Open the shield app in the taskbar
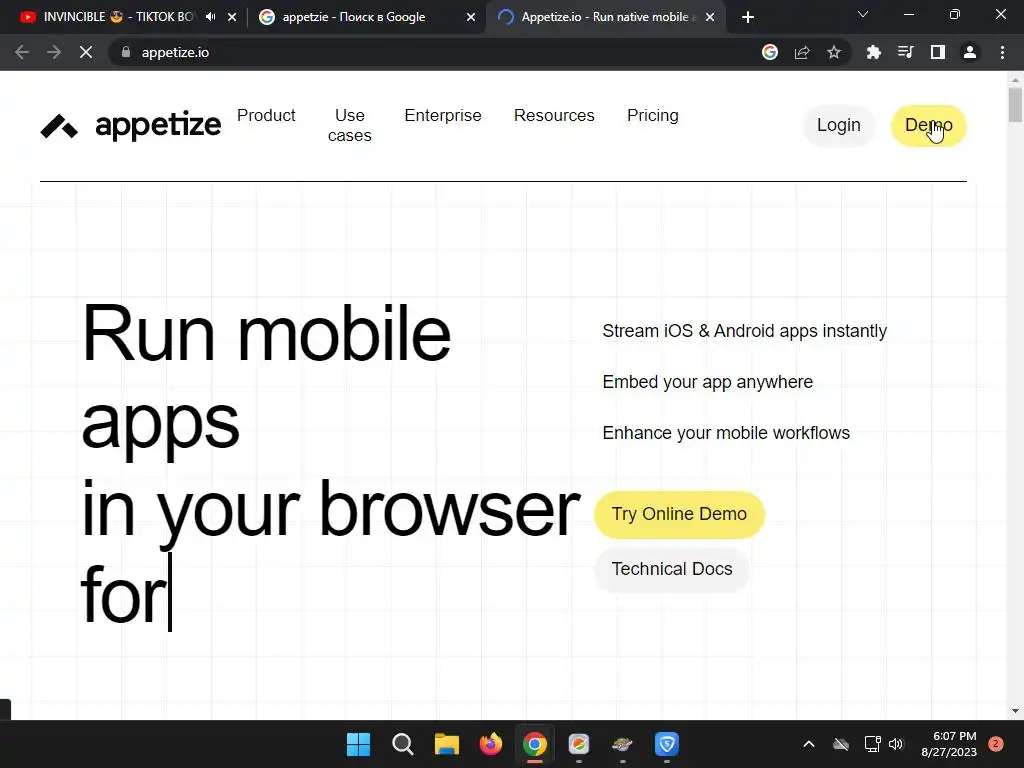This screenshot has height=768, width=1024. point(667,744)
